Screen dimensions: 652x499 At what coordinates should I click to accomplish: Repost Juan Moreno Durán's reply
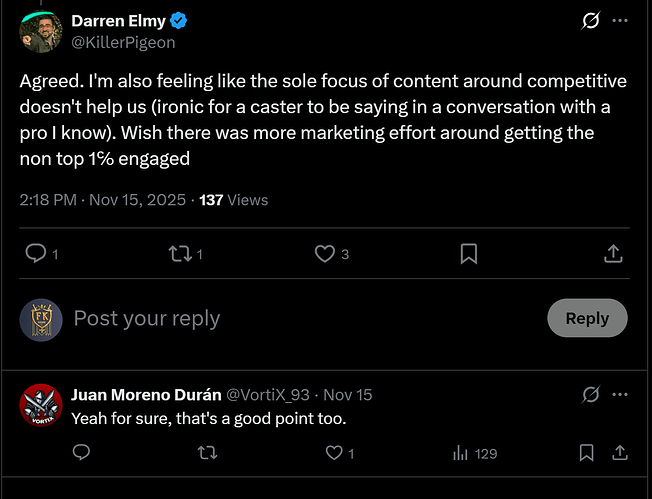tap(208, 453)
